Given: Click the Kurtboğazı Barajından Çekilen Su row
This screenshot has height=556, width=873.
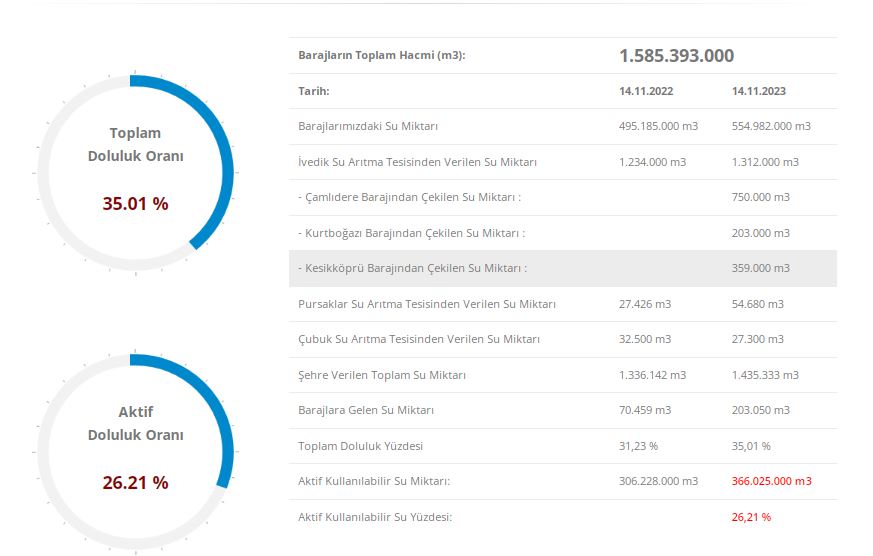Looking at the screenshot, I should 411,233.
